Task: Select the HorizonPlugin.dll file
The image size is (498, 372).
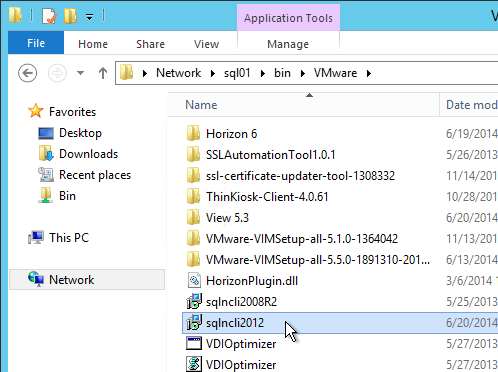Action: click(x=252, y=281)
